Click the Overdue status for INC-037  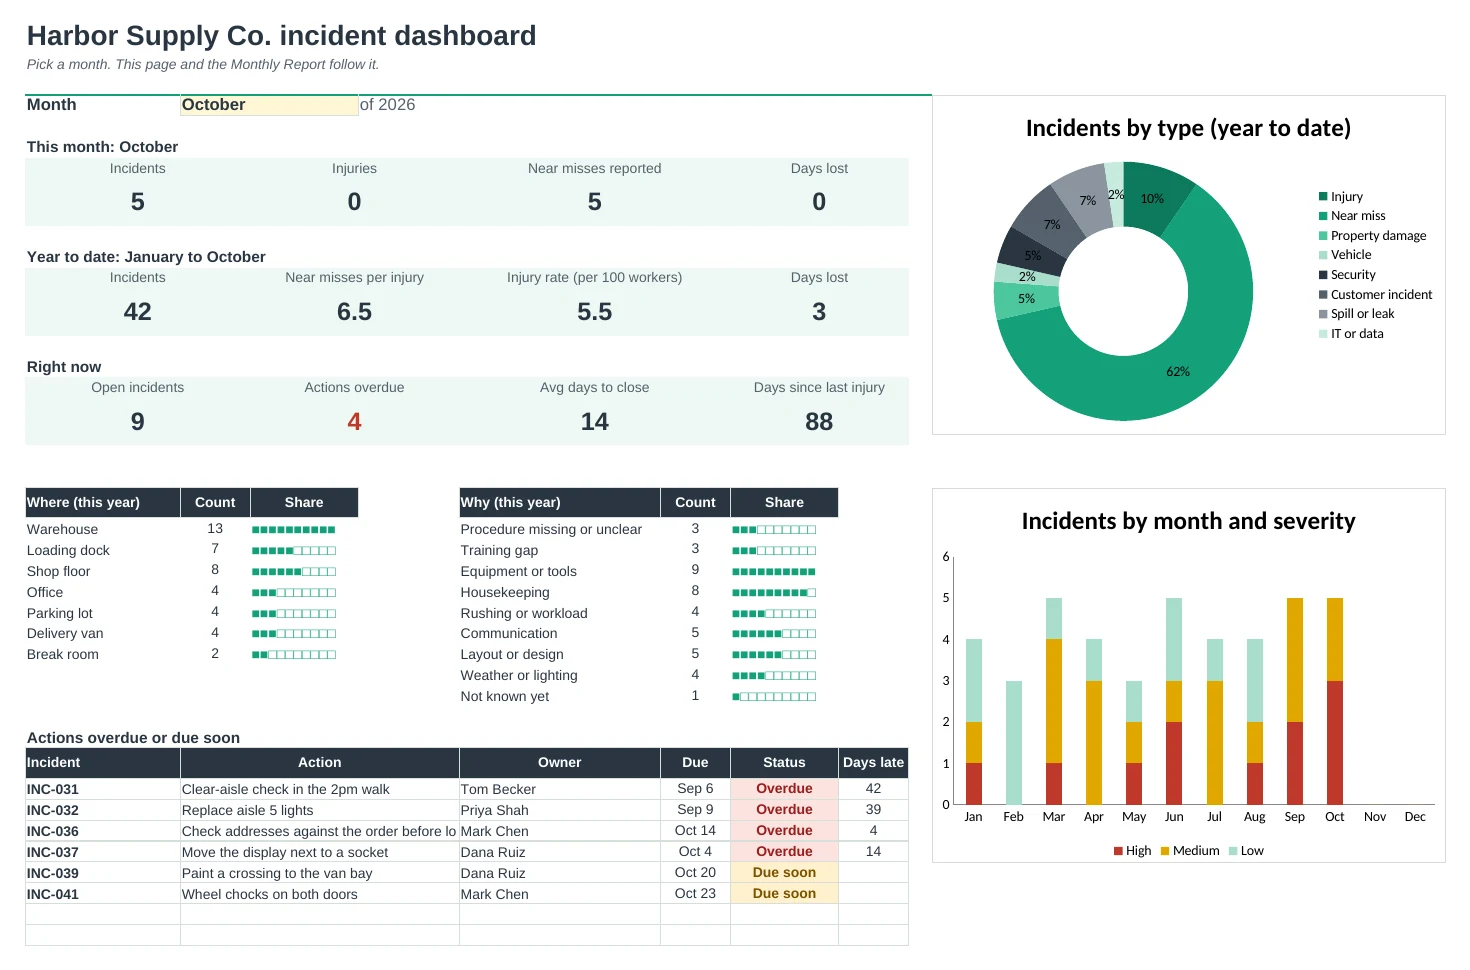pyautogui.click(x=784, y=852)
